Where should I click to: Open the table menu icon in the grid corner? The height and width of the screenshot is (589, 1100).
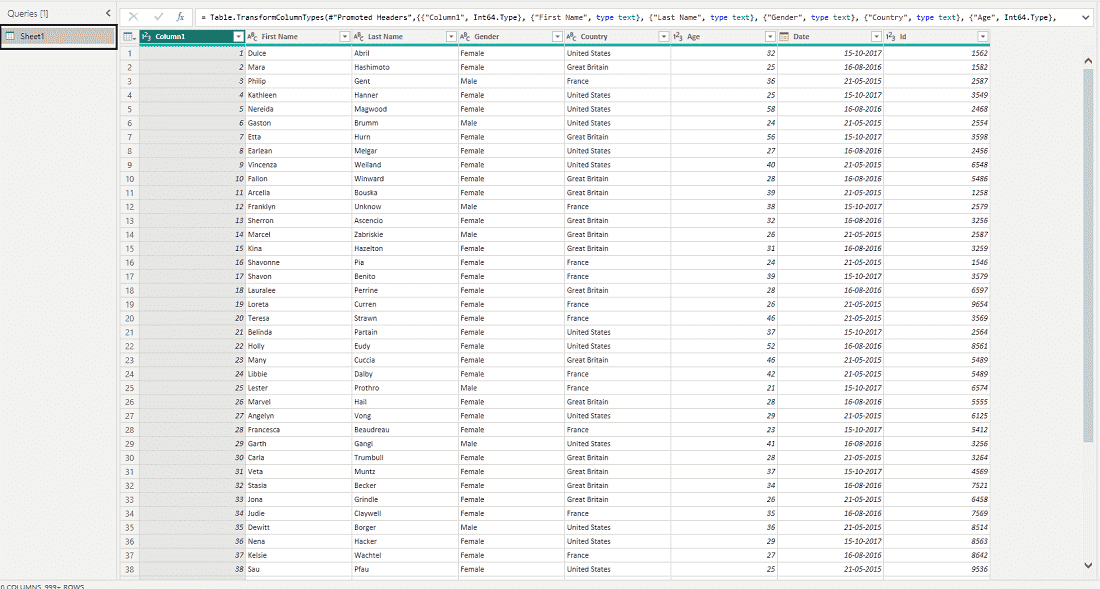129,36
